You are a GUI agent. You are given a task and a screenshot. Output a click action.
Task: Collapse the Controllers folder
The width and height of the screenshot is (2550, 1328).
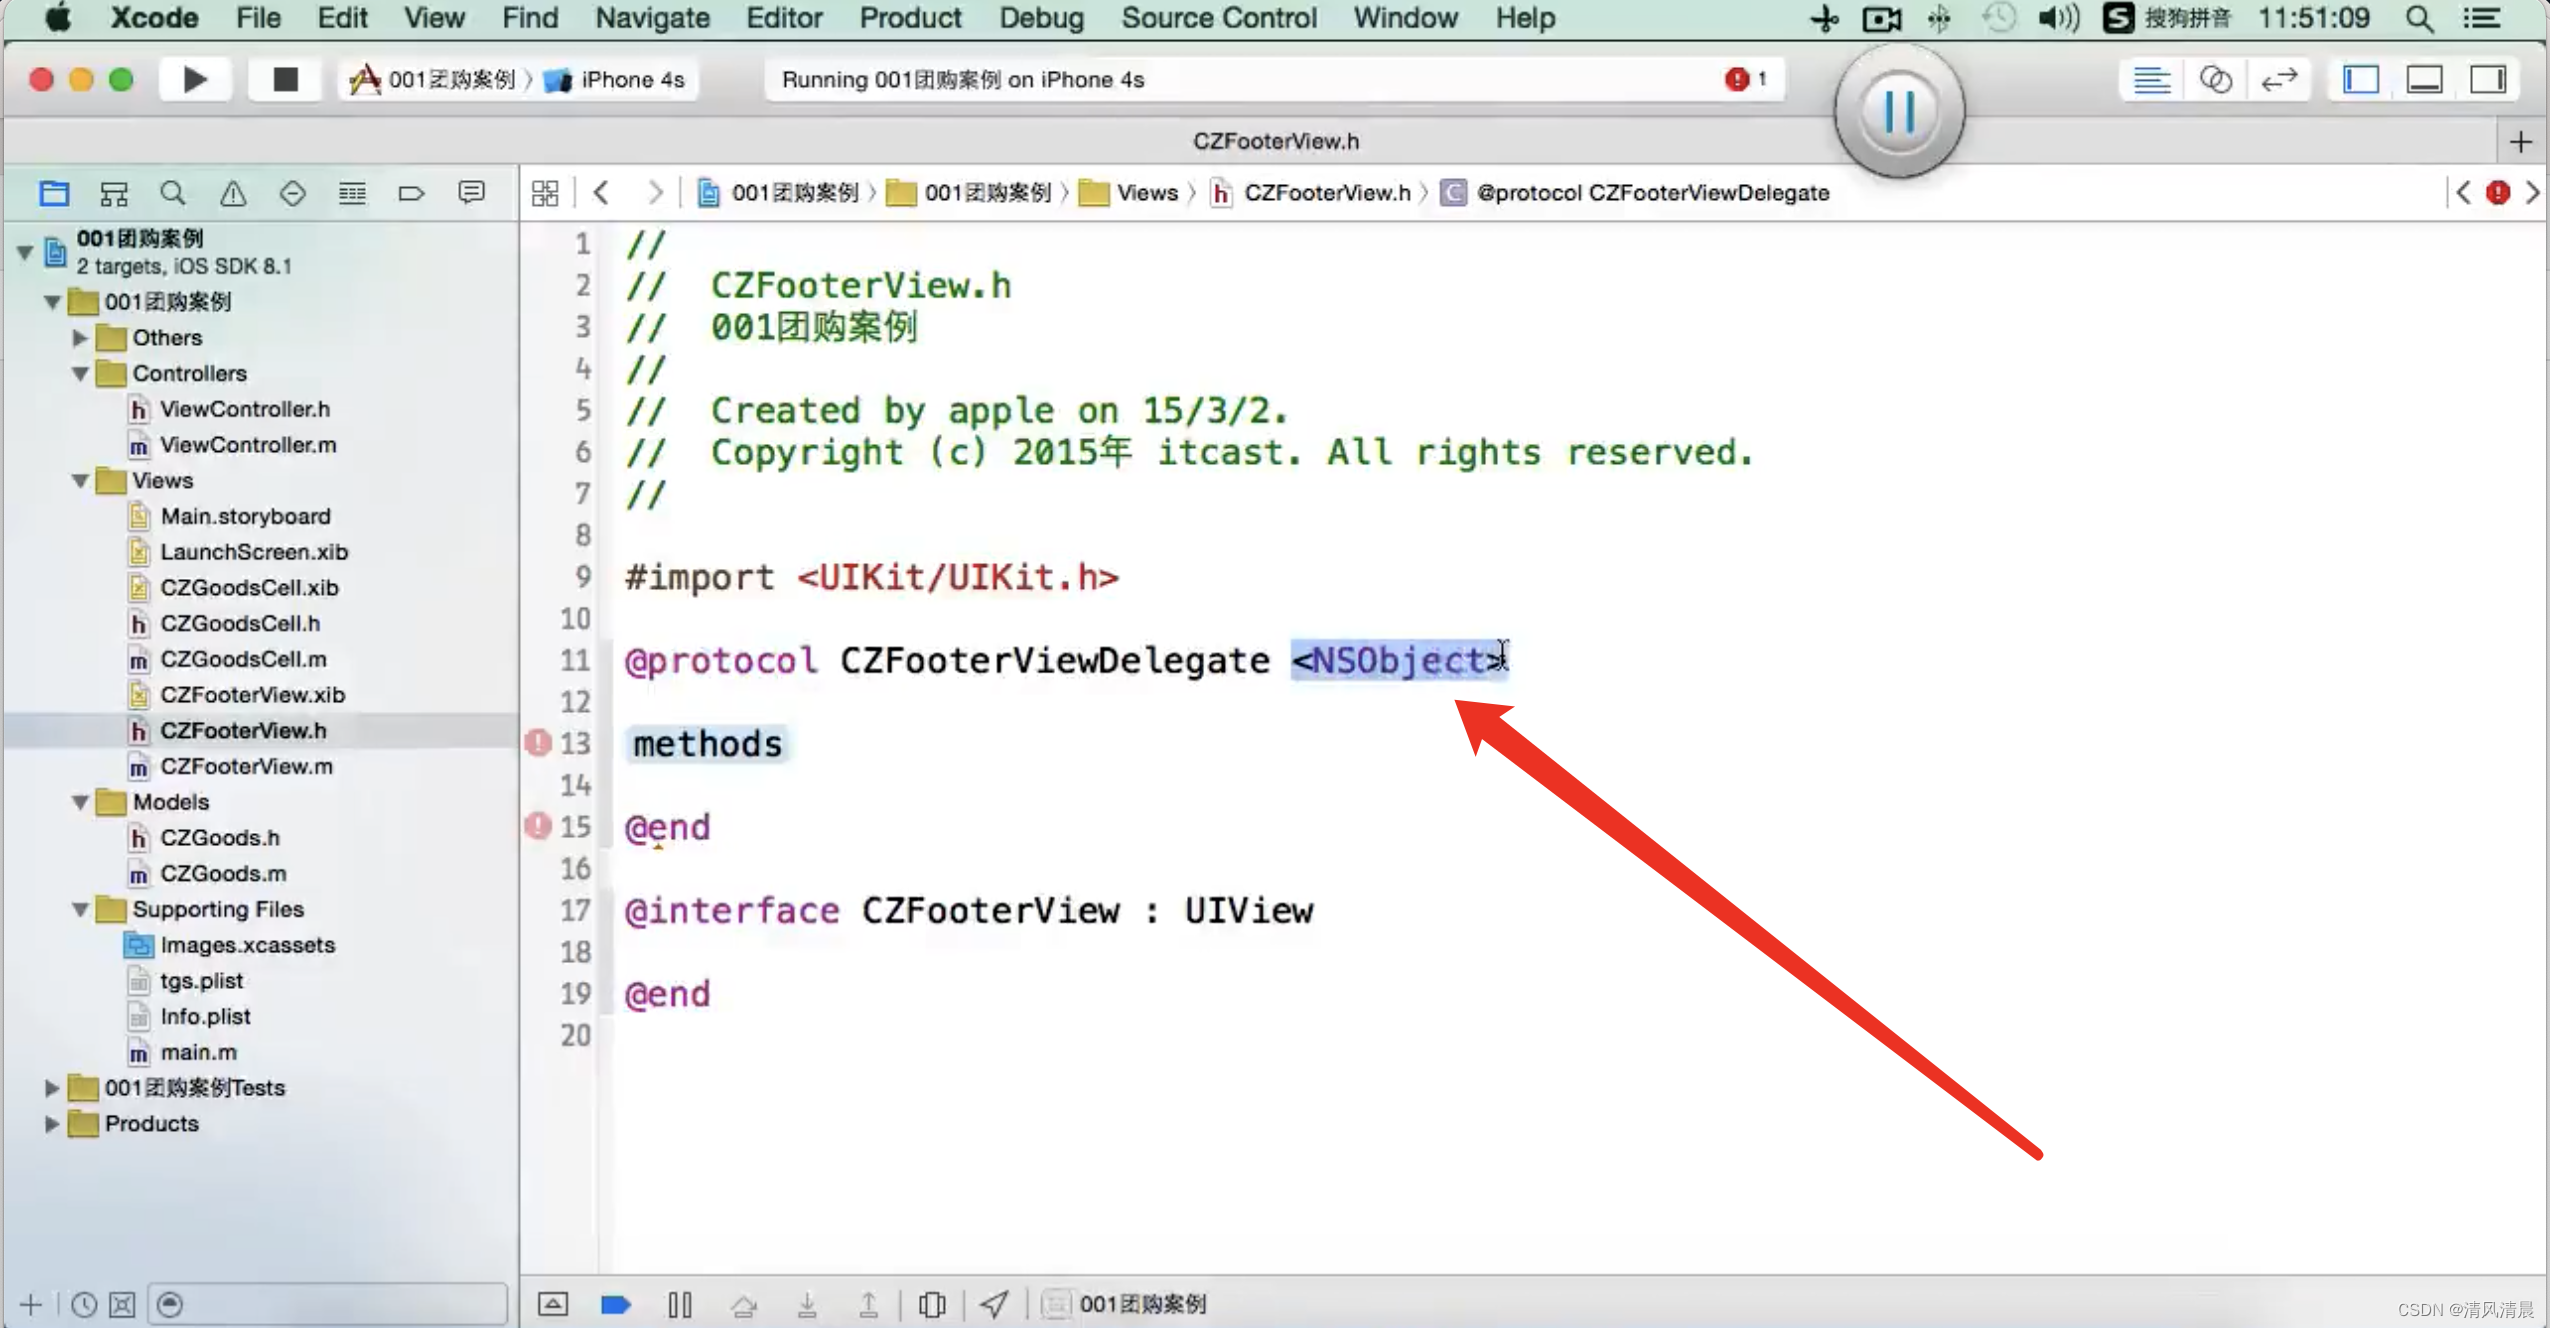(x=80, y=374)
